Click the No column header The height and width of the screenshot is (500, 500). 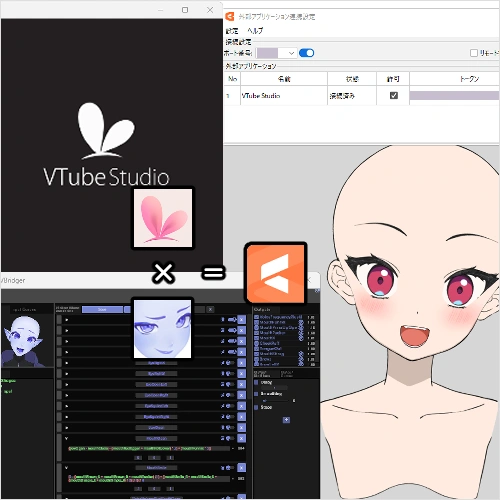[232, 79]
